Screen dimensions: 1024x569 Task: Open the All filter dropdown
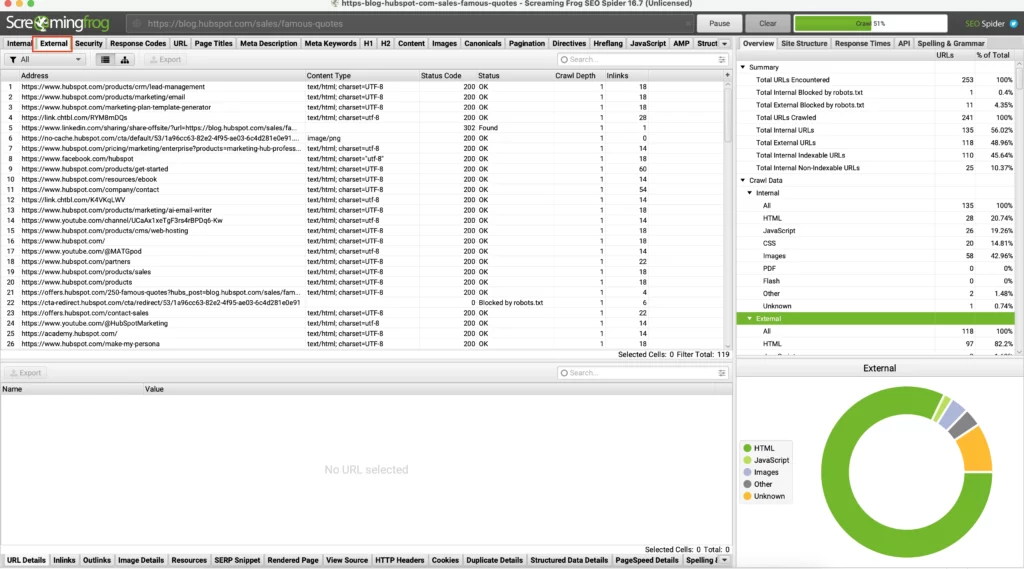46,59
